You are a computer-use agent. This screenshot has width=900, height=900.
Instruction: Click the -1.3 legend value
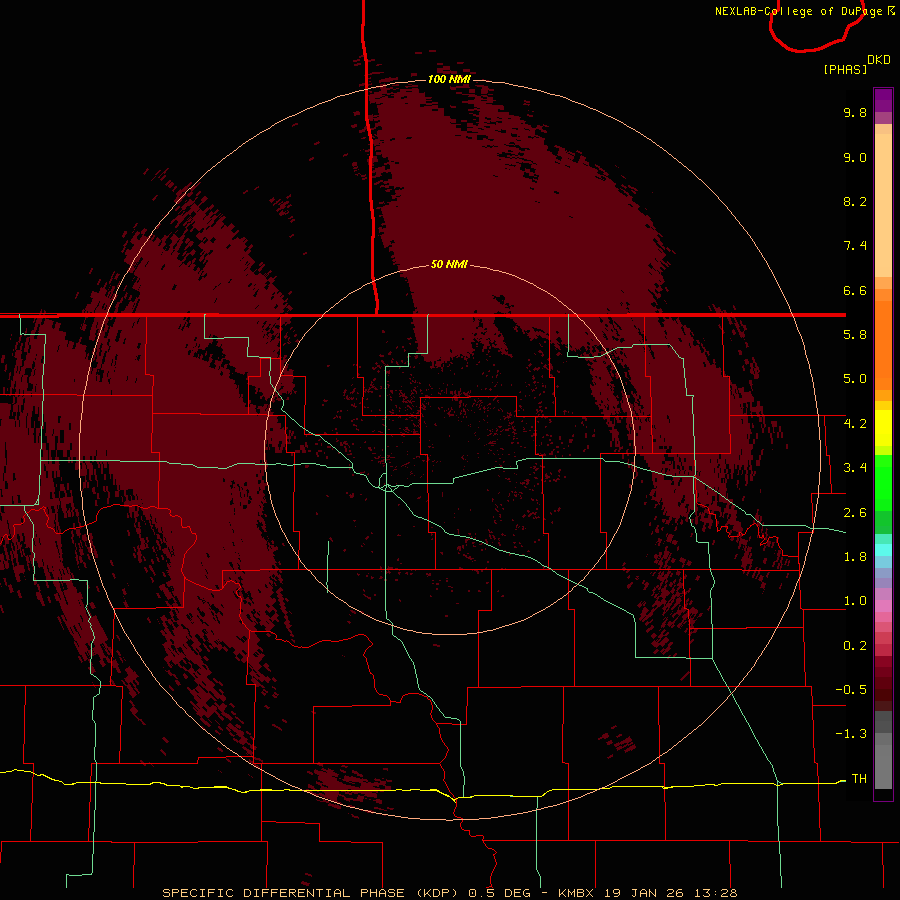pos(851,734)
